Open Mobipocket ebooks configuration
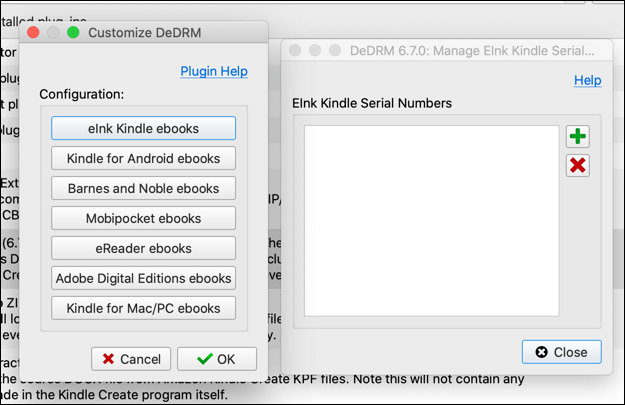Viewport: 625px width, 405px height. [x=143, y=218]
